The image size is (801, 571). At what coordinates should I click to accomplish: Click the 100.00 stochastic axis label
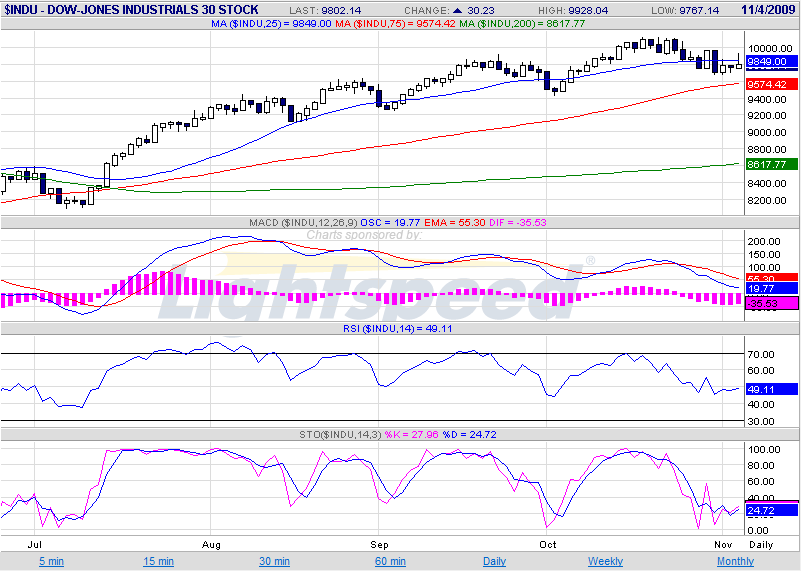[x=764, y=450]
